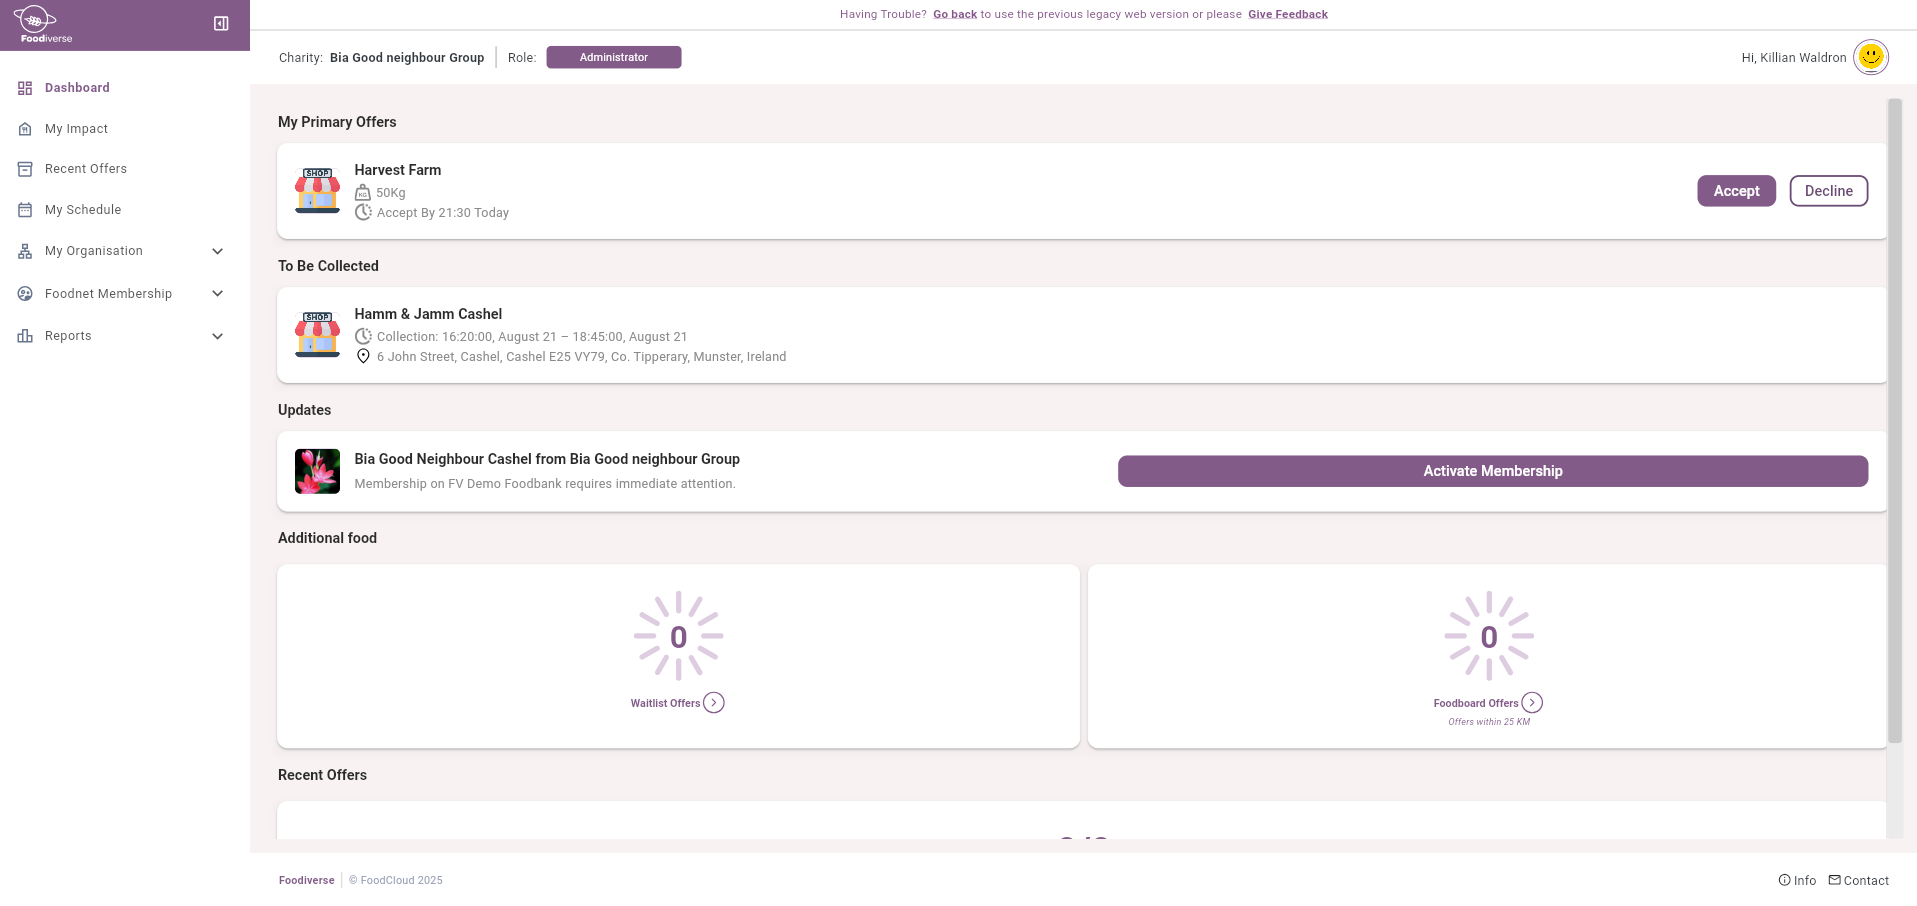The width and height of the screenshot is (1917, 906).
Task: Click the Hamm & Jamm Cashel shop icon
Action: (317, 335)
